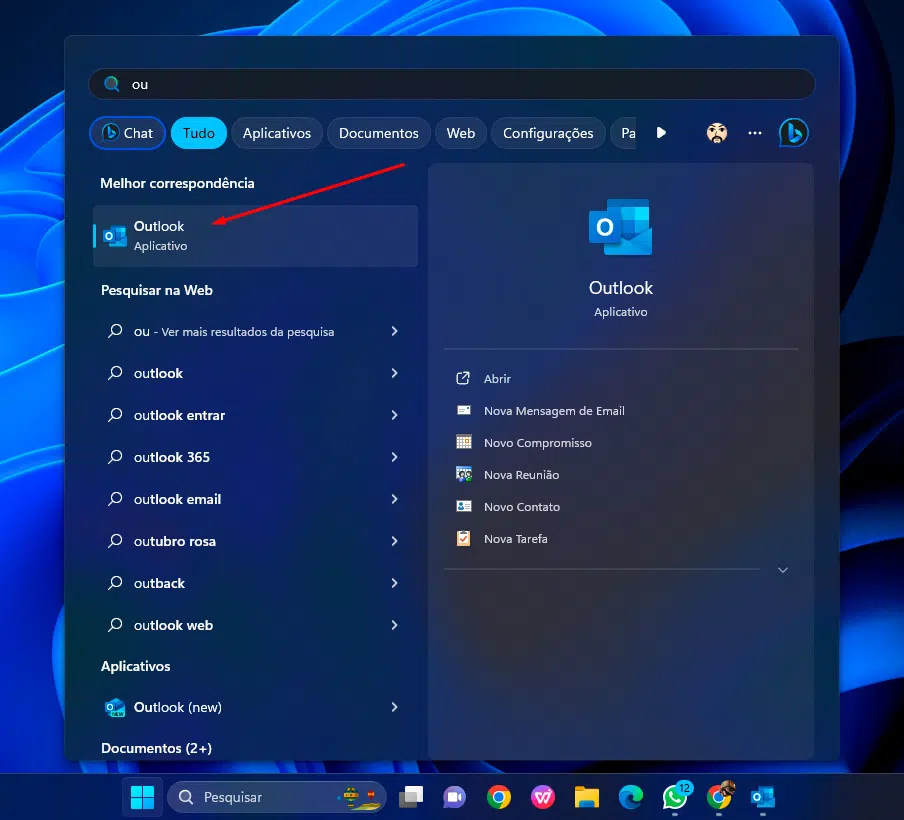The width and height of the screenshot is (904, 820).
Task: Launch Google Chrome from taskbar
Action: [499, 797]
